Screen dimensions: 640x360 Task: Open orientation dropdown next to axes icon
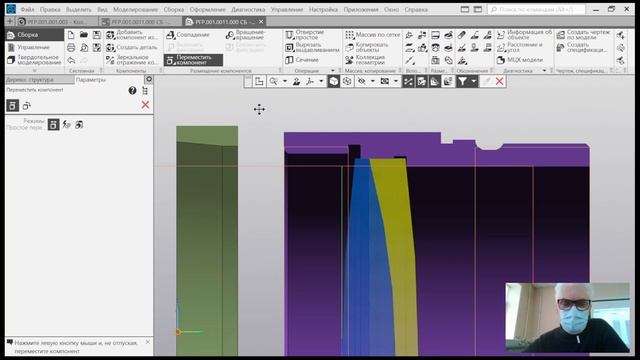point(321,82)
